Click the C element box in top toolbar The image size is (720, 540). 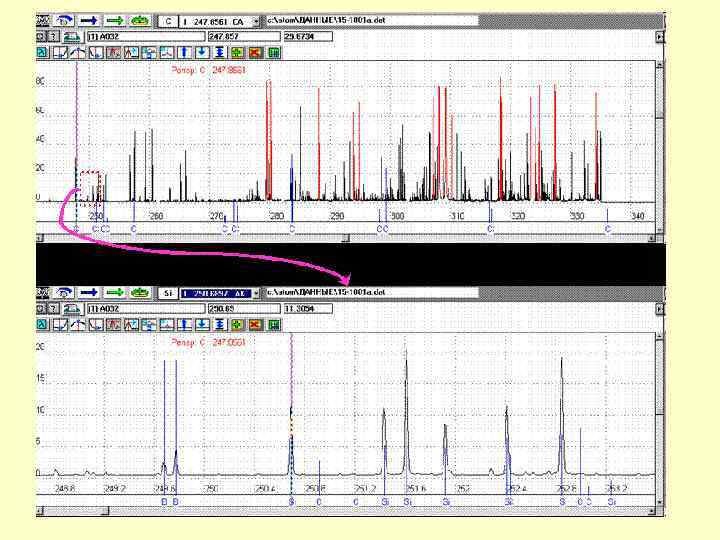pyautogui.click(x=168, y=20)
